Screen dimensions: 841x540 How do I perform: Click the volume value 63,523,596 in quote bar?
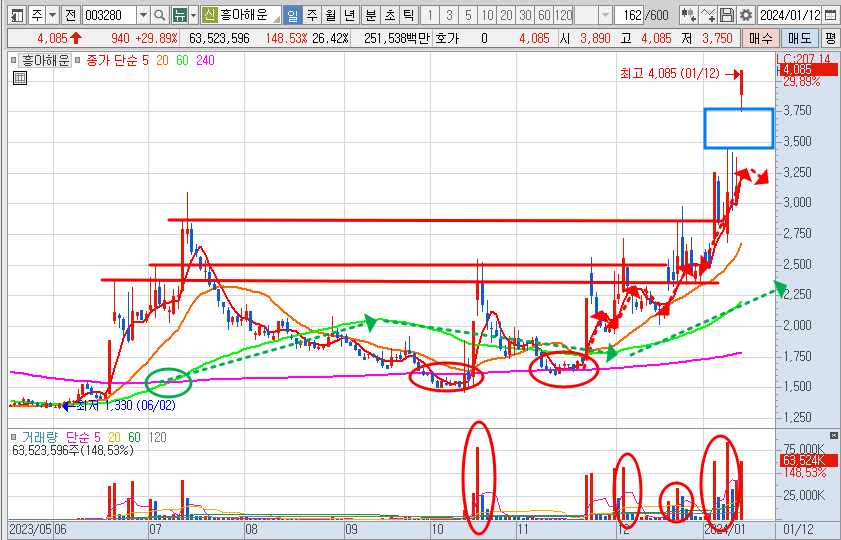point(219,38)
